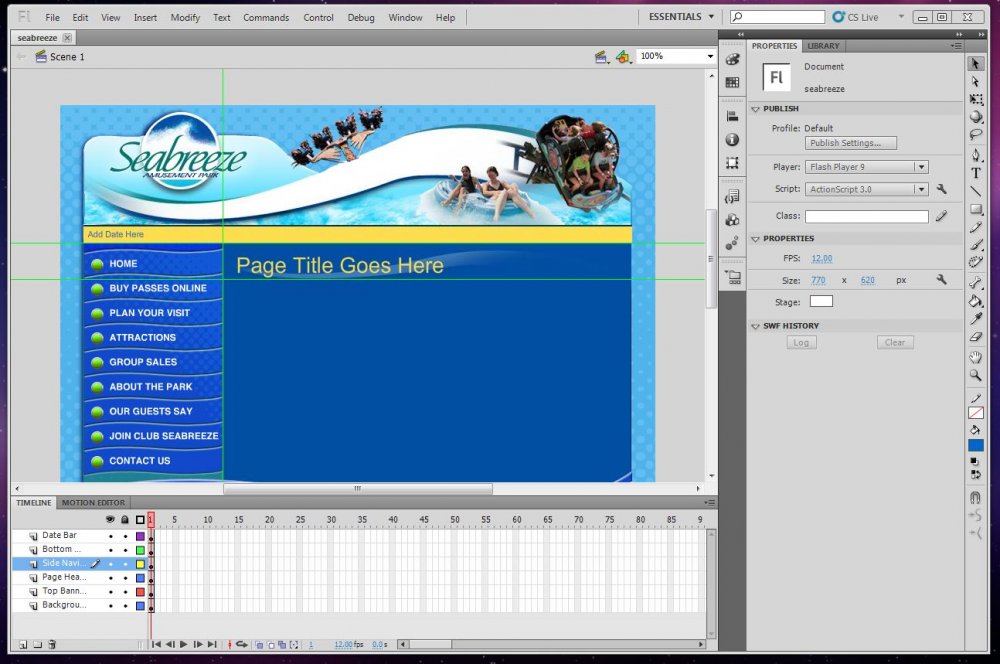Switch to the Motion Editor tab
Image resolution: width=1000 pixels, height=664 pixels.
point(93,503)
